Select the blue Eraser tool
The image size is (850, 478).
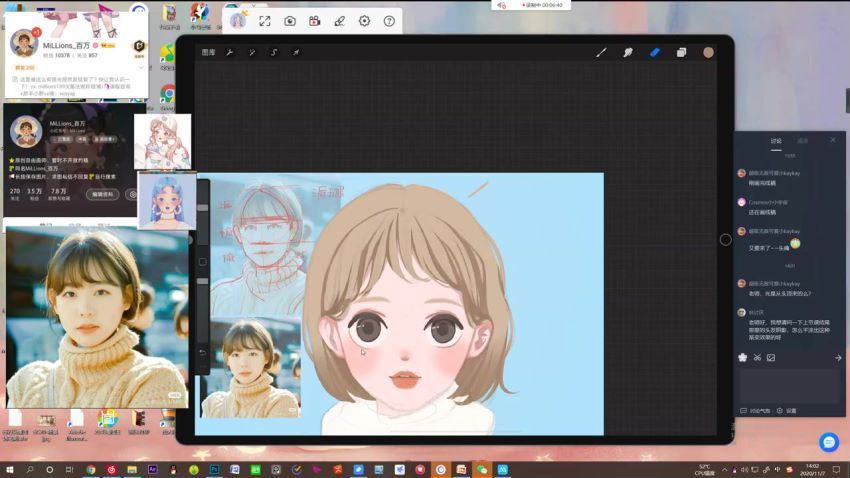pyautogui.click(x=655, y=52)
